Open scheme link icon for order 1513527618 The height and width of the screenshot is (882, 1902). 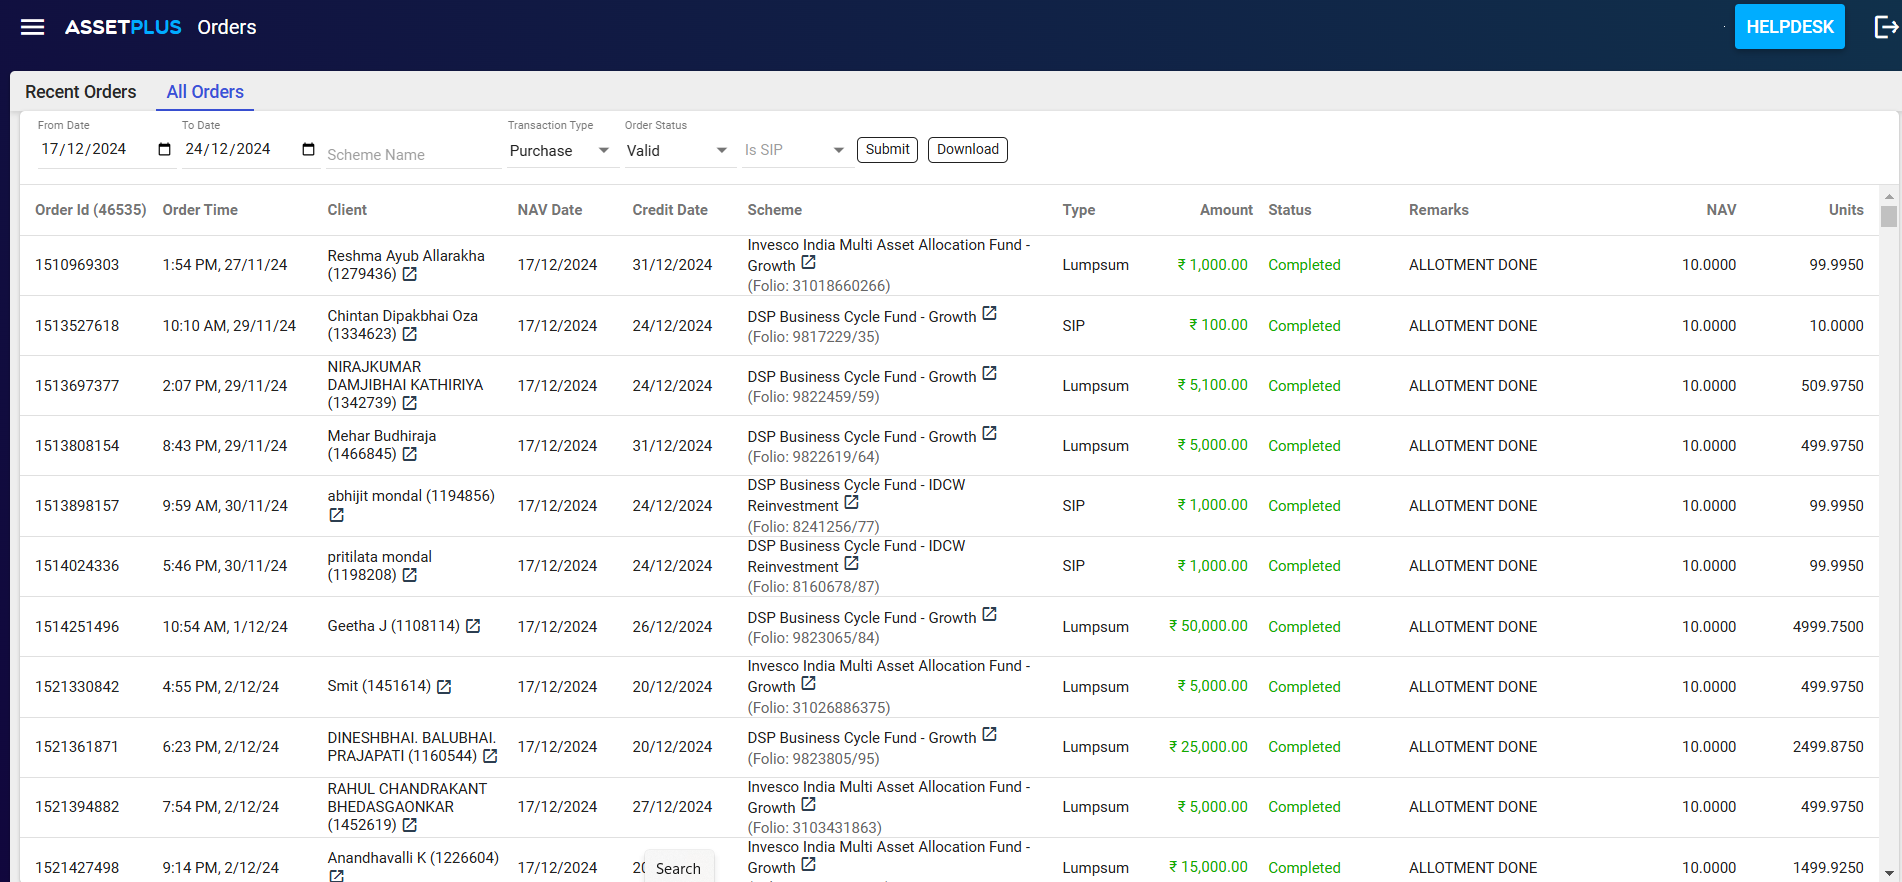click(x=990, y=313)
